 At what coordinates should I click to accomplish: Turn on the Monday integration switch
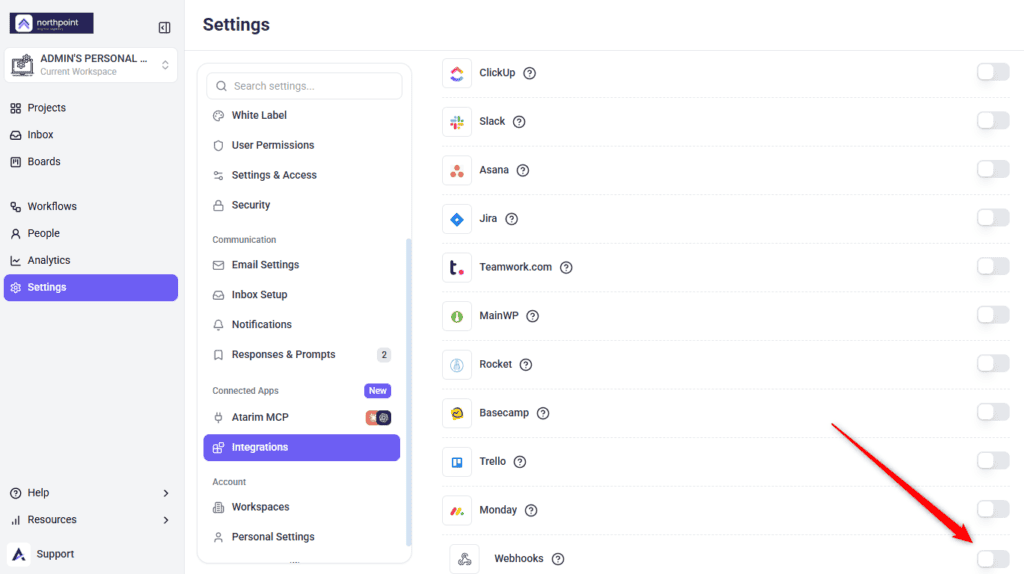(993, 509)
